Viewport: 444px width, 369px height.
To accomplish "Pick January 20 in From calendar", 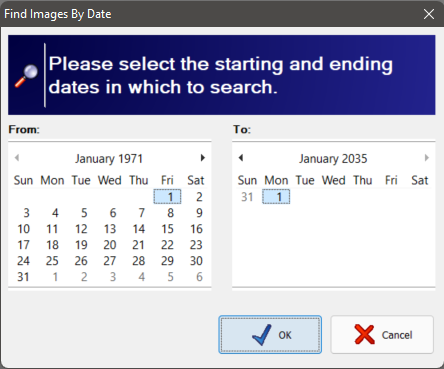I will [110, 245].
